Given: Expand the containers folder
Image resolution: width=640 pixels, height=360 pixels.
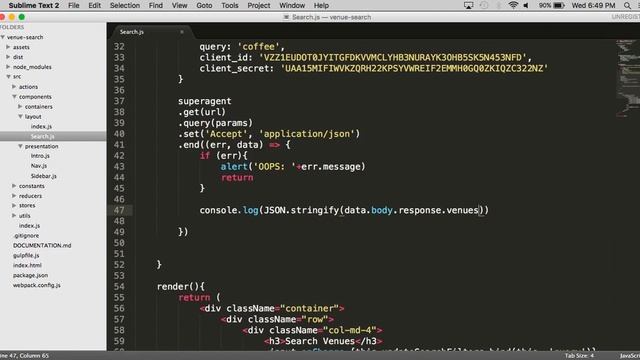Looking at the screenshot, I should [20, 107].
